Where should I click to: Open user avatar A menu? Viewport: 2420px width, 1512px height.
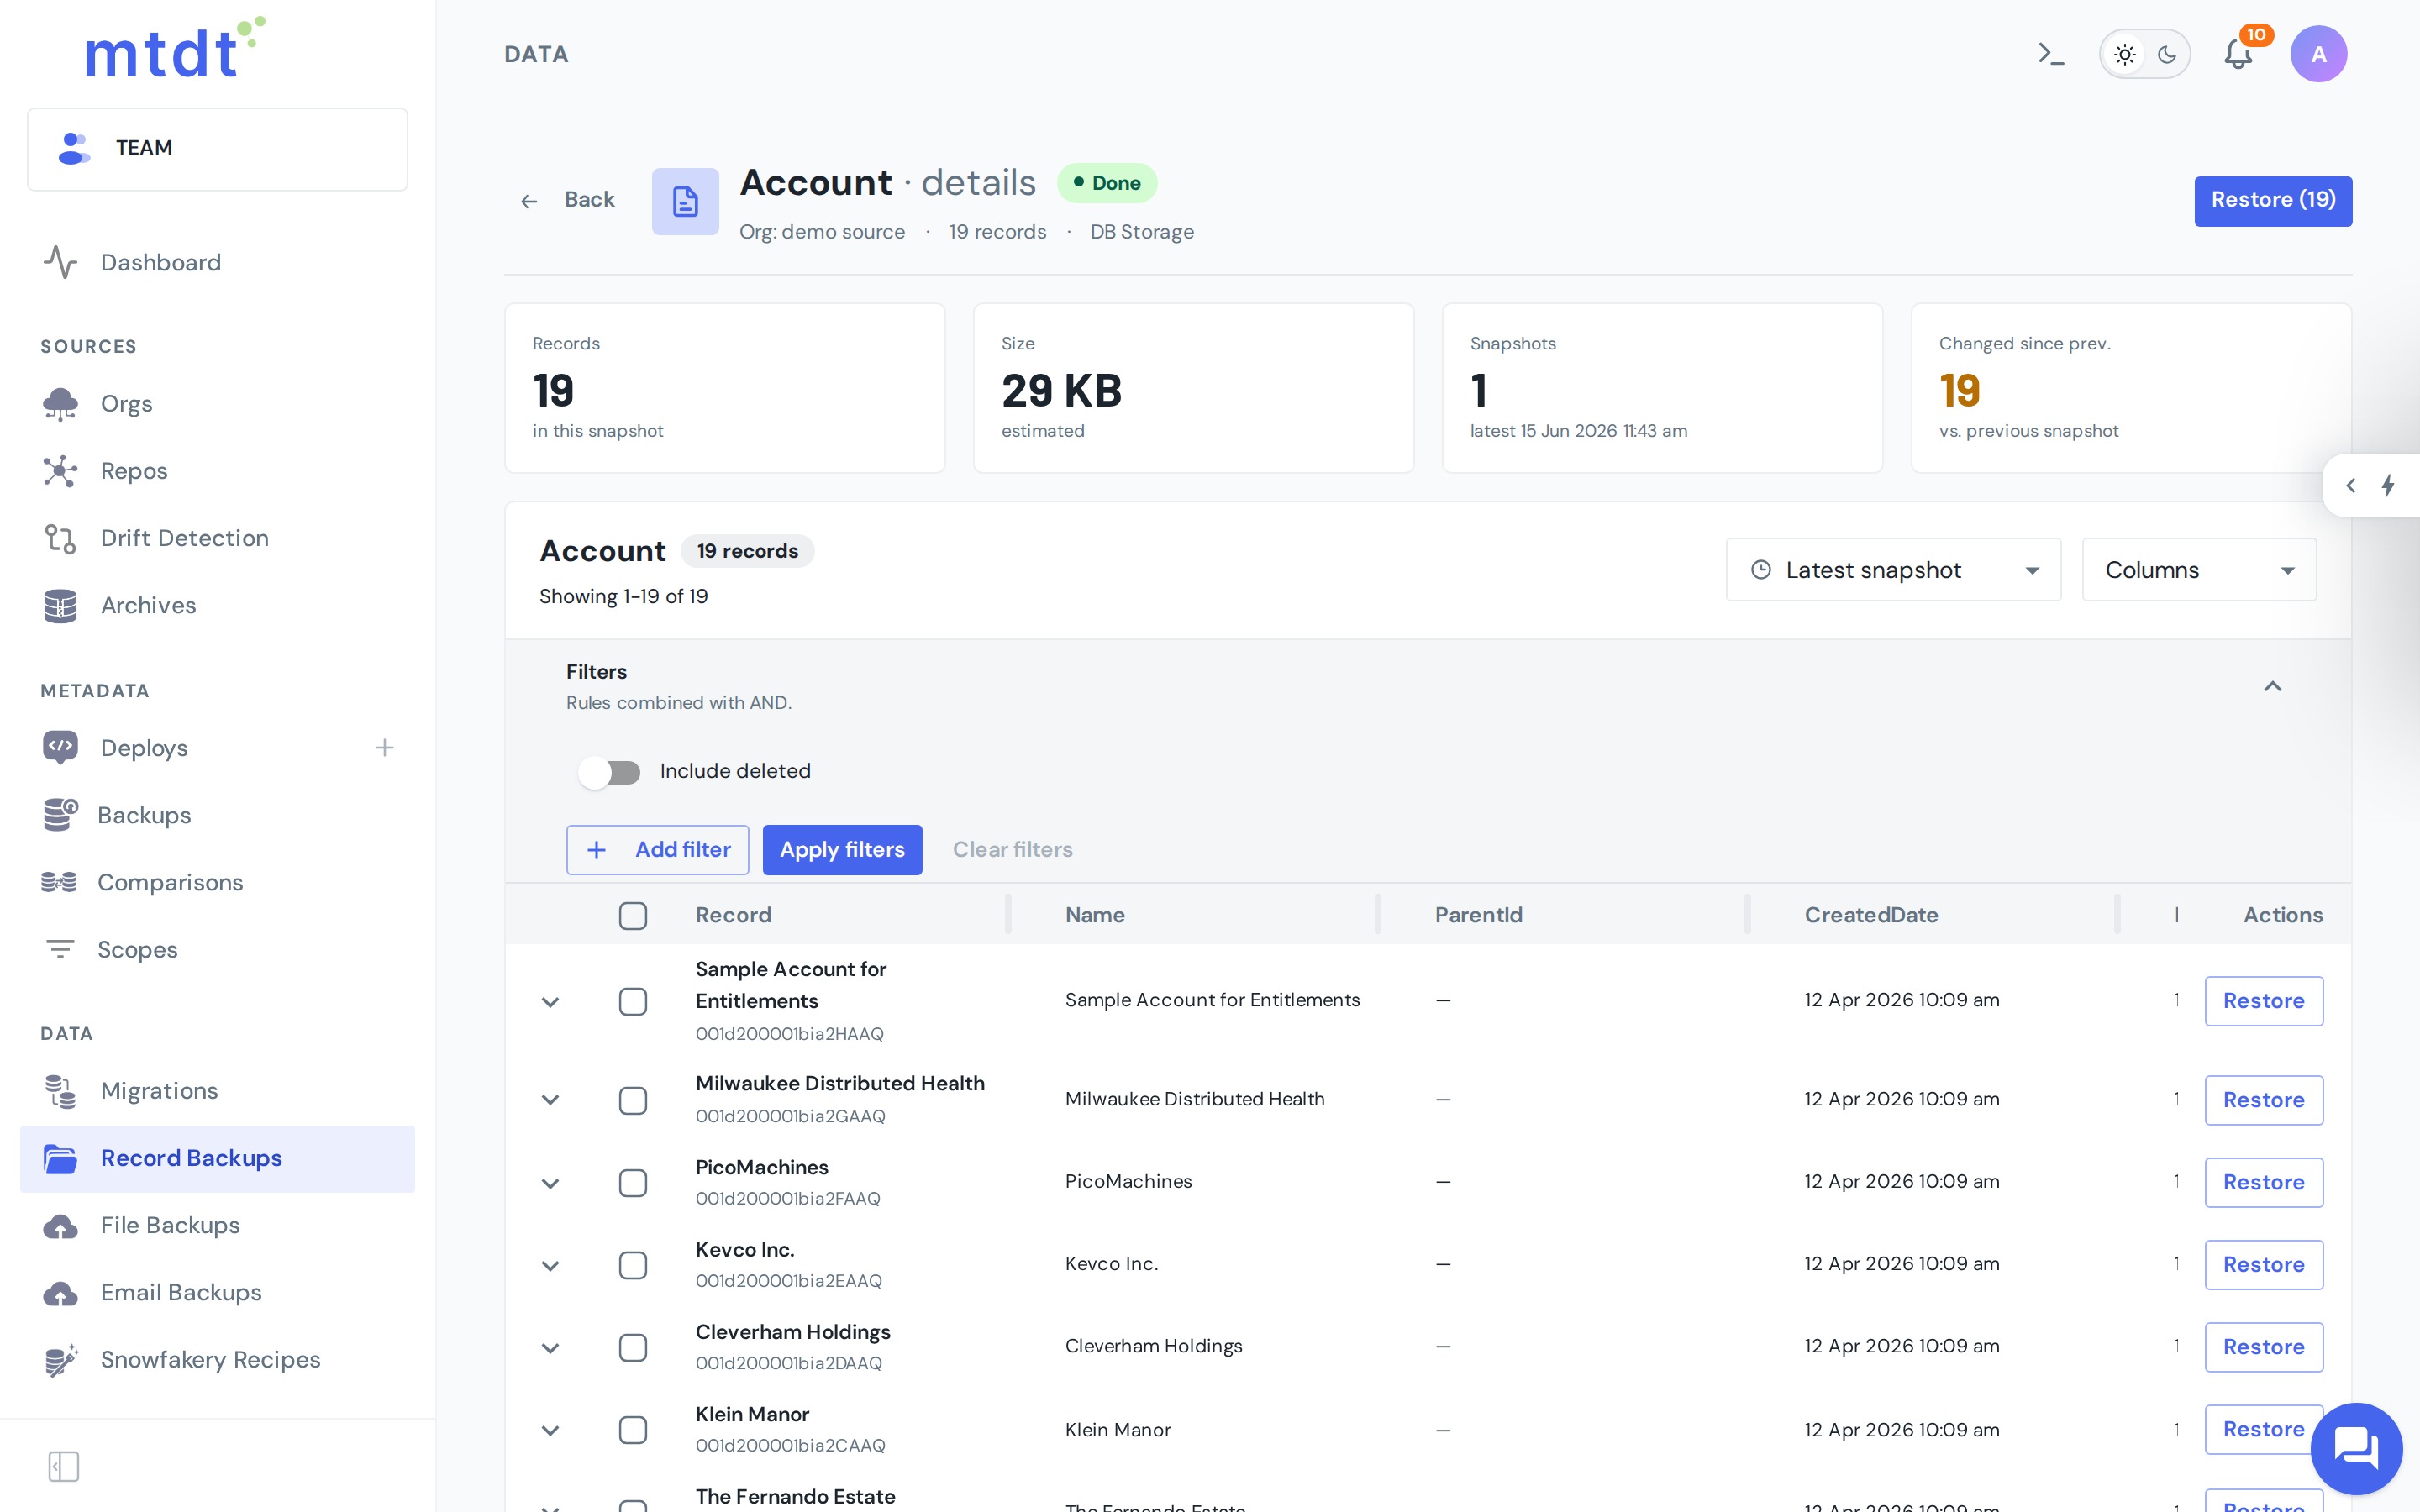[2318, 54]
